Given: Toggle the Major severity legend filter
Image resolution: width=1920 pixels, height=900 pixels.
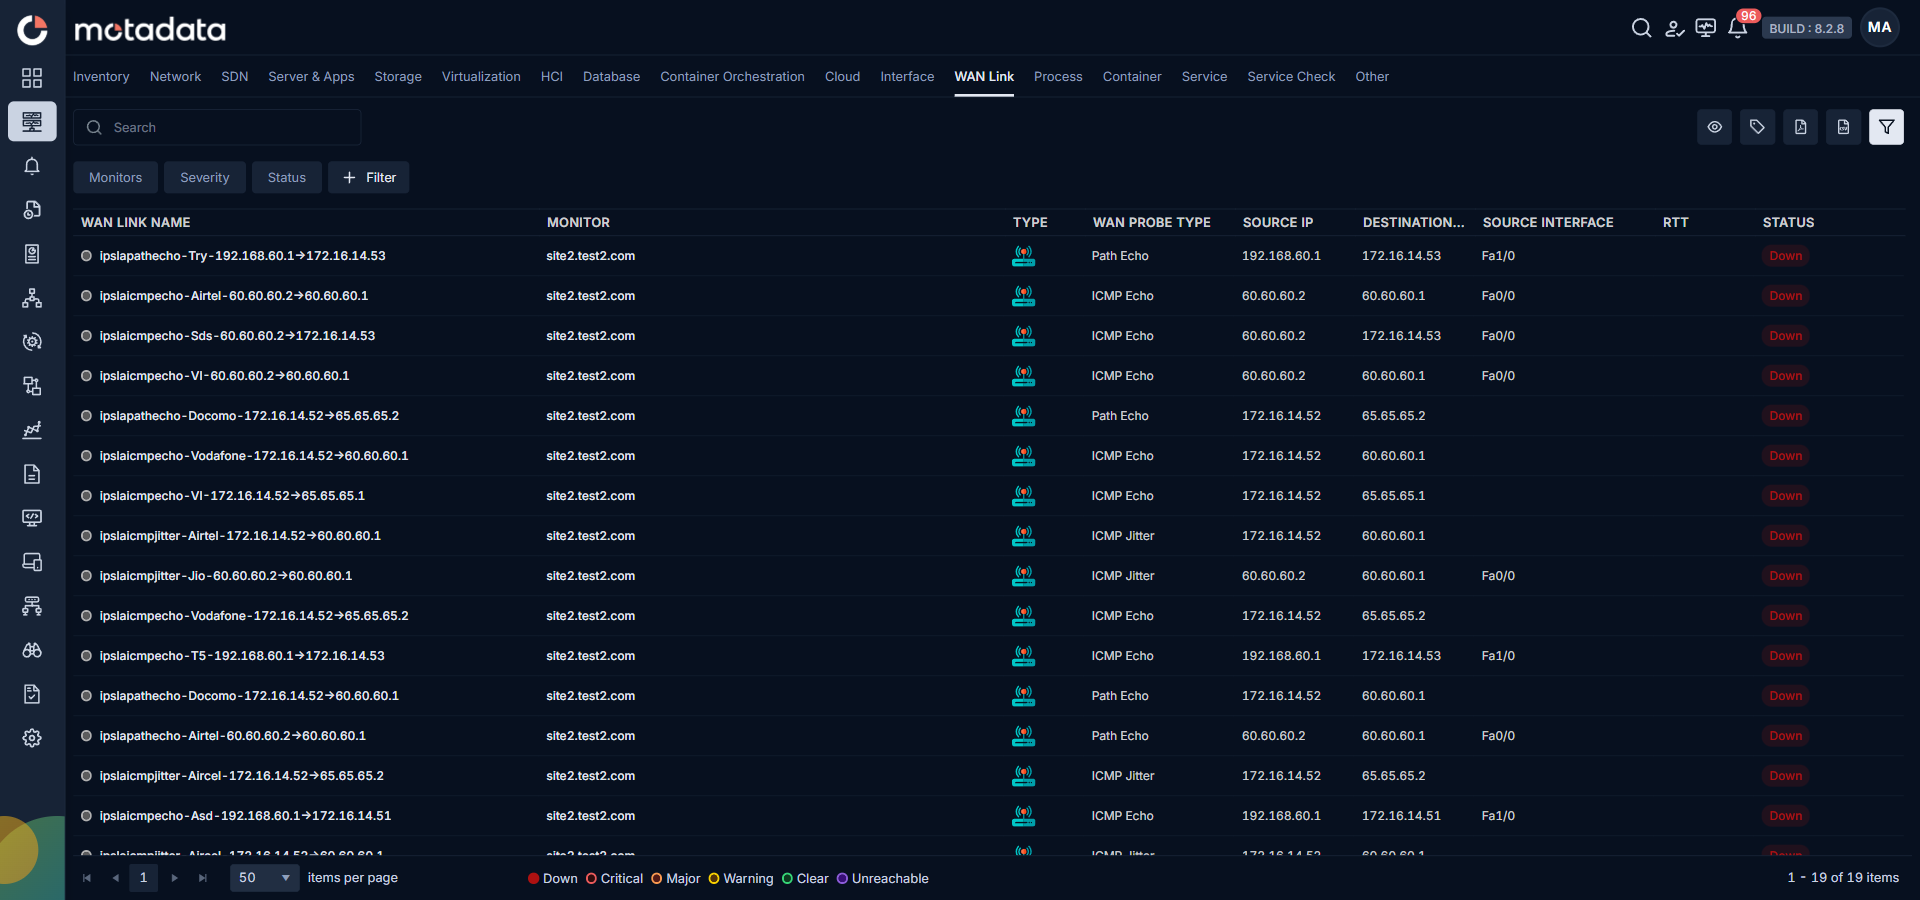Looking at the screenshot, I should pos(676,879).
